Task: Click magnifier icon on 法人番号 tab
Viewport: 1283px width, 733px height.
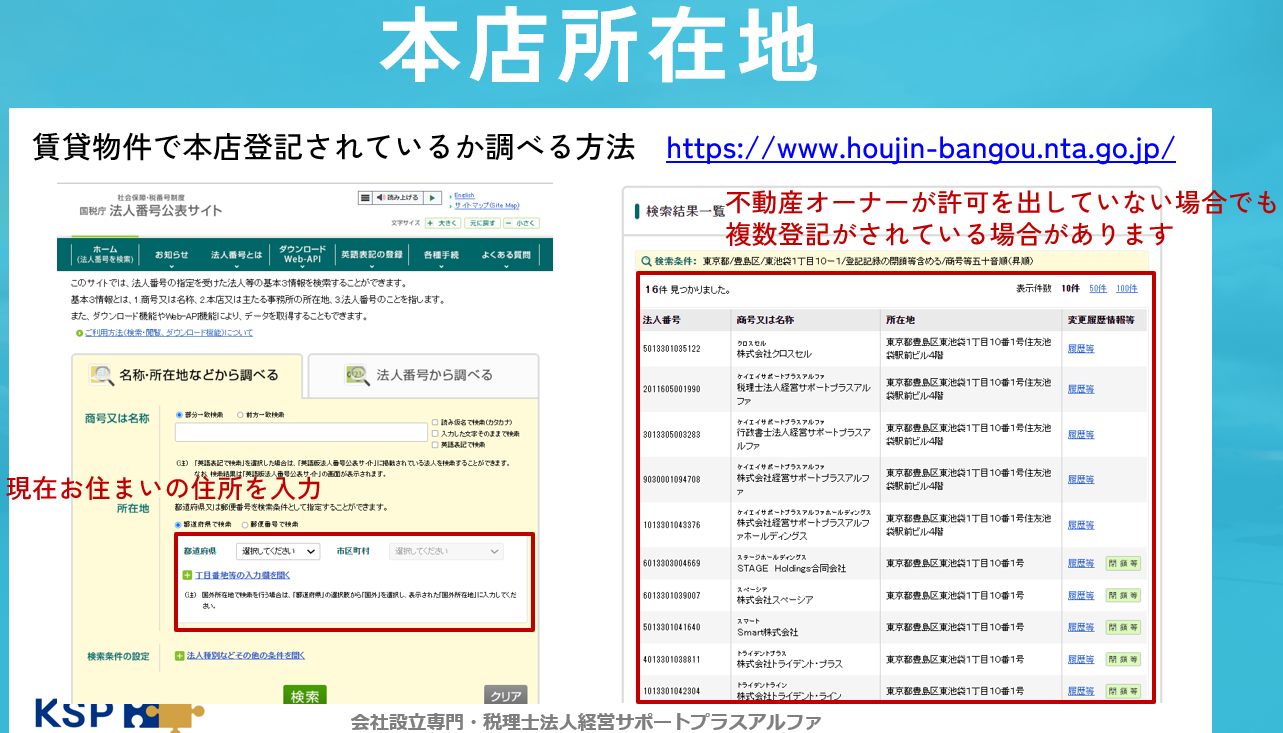Action: [x=357, y=375]
